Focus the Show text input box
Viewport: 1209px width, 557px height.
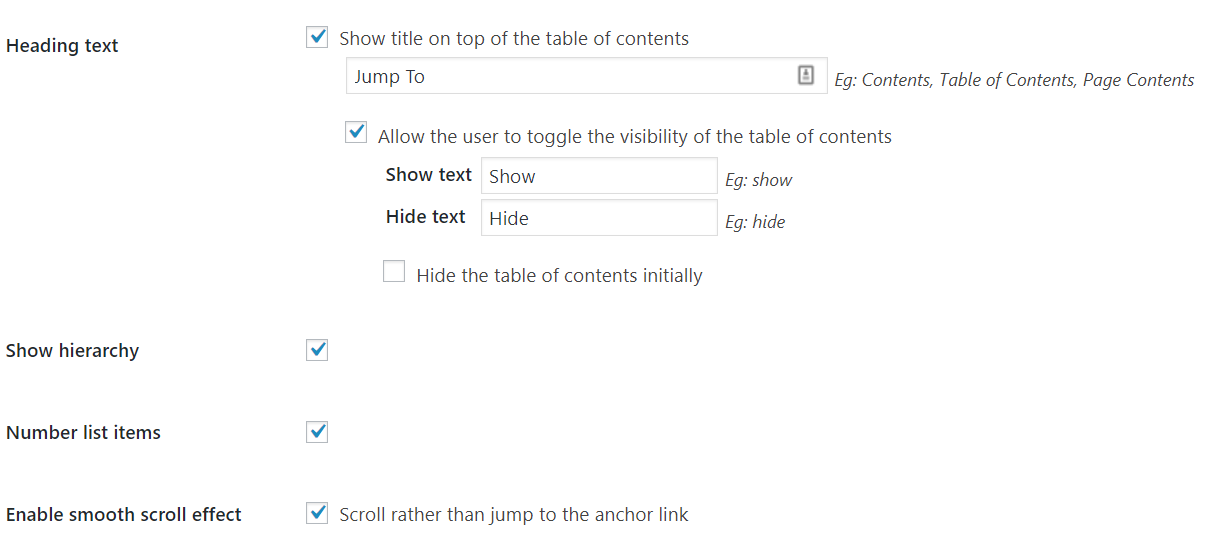coord(598,176)
